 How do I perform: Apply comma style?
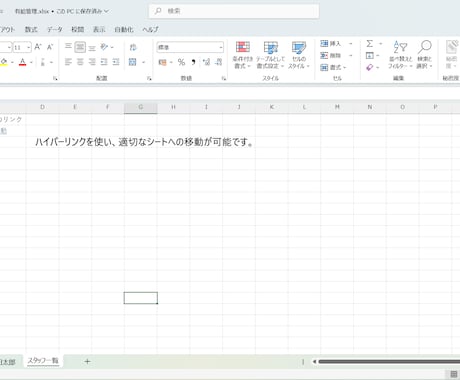(x=193, y=62)
